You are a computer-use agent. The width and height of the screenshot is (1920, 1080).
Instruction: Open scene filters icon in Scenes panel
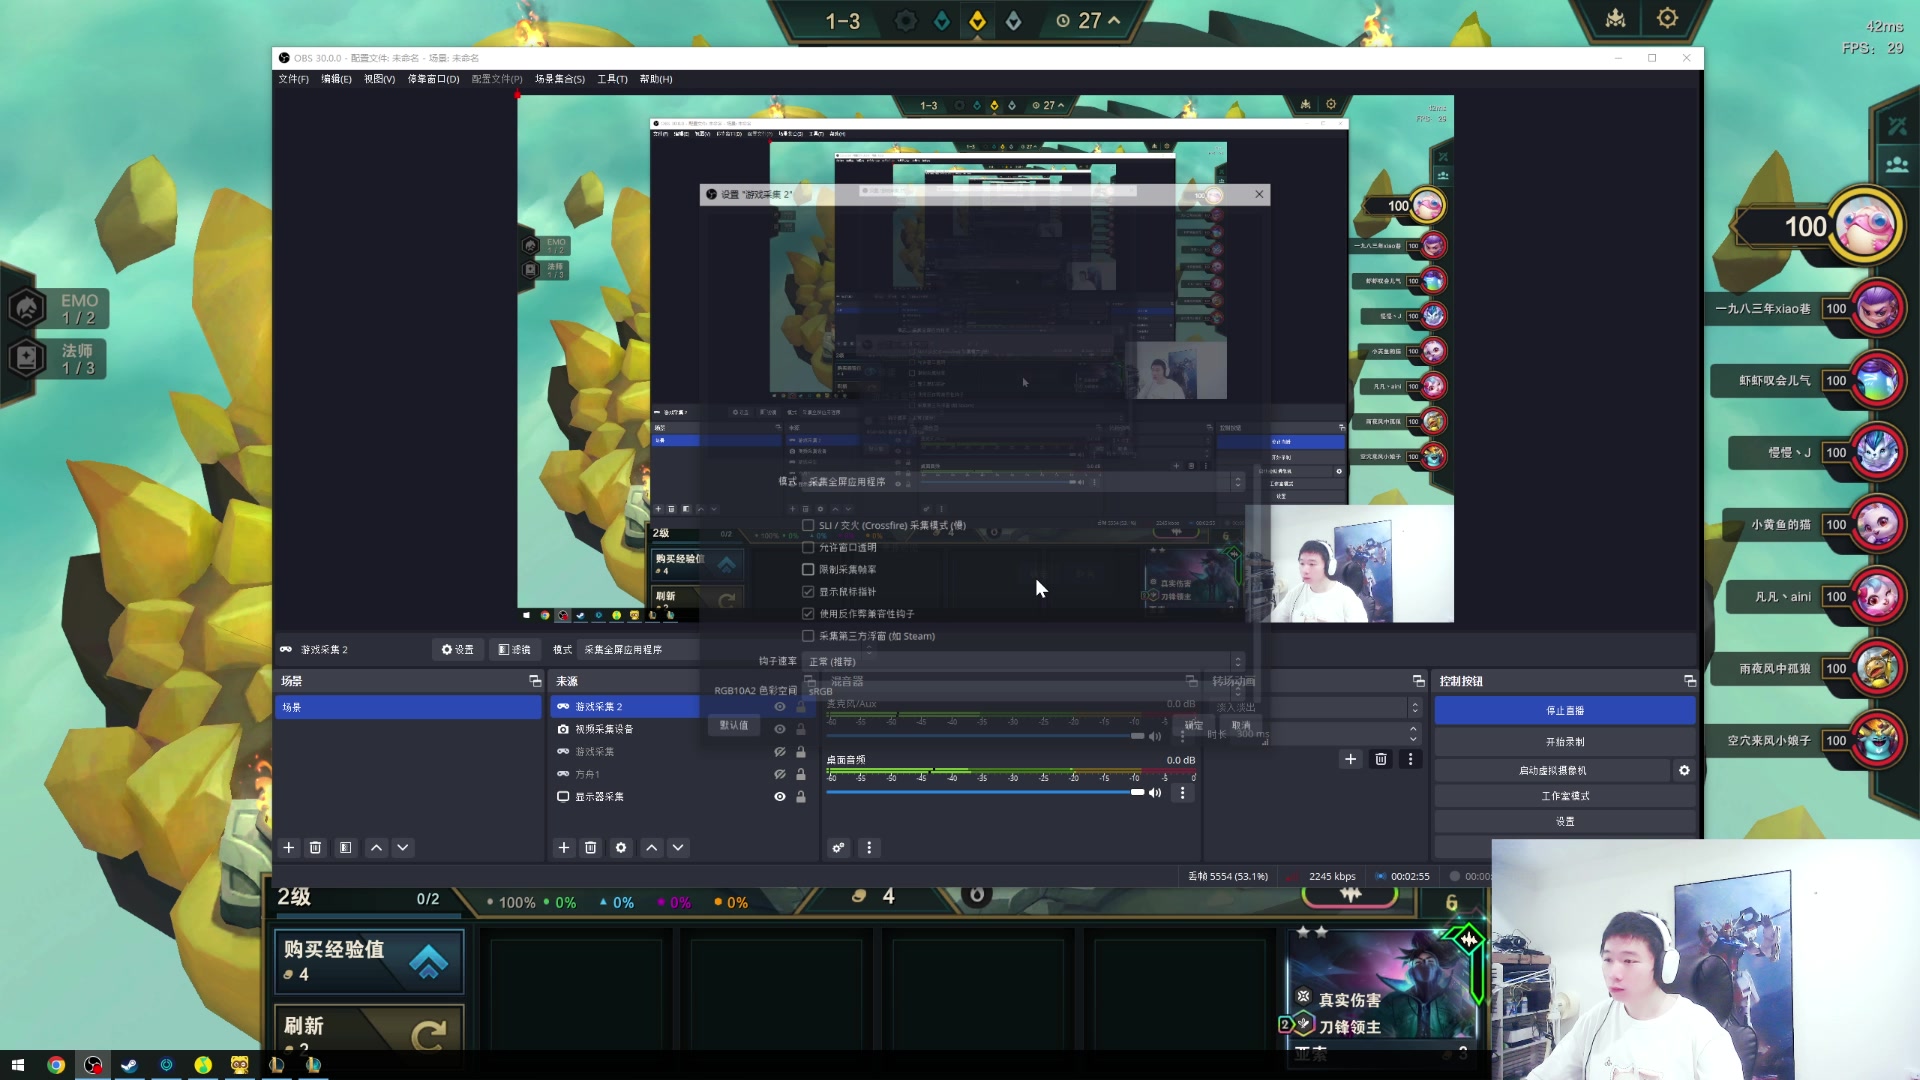346,848
